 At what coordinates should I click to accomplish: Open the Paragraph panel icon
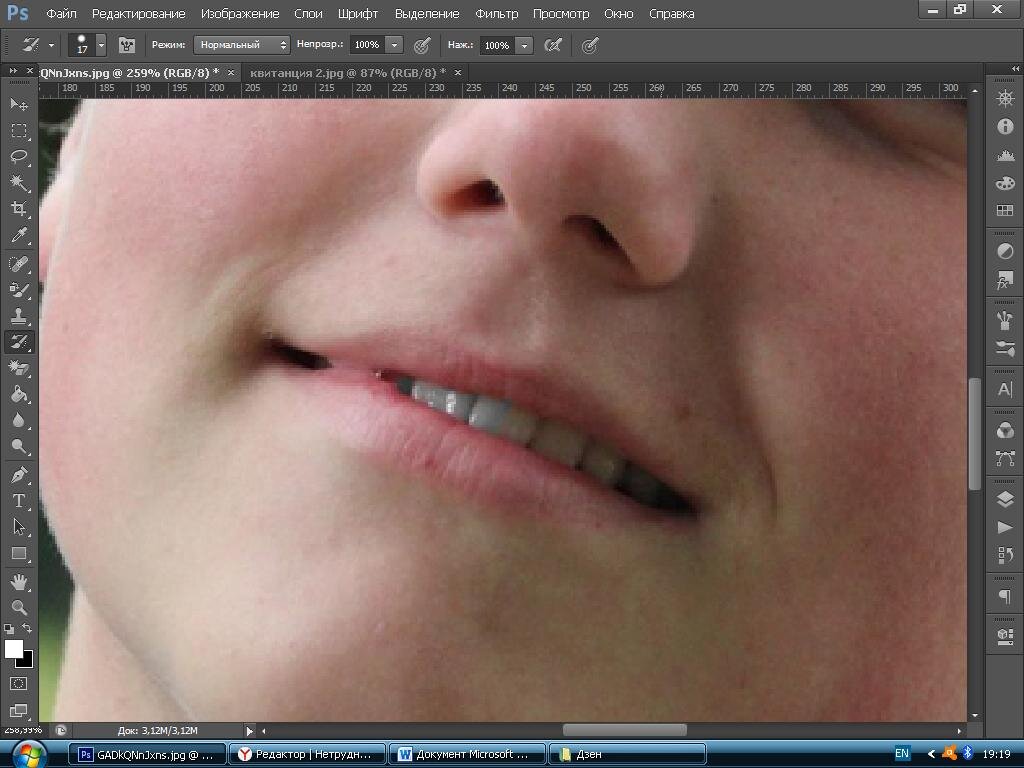point(1005,596)
